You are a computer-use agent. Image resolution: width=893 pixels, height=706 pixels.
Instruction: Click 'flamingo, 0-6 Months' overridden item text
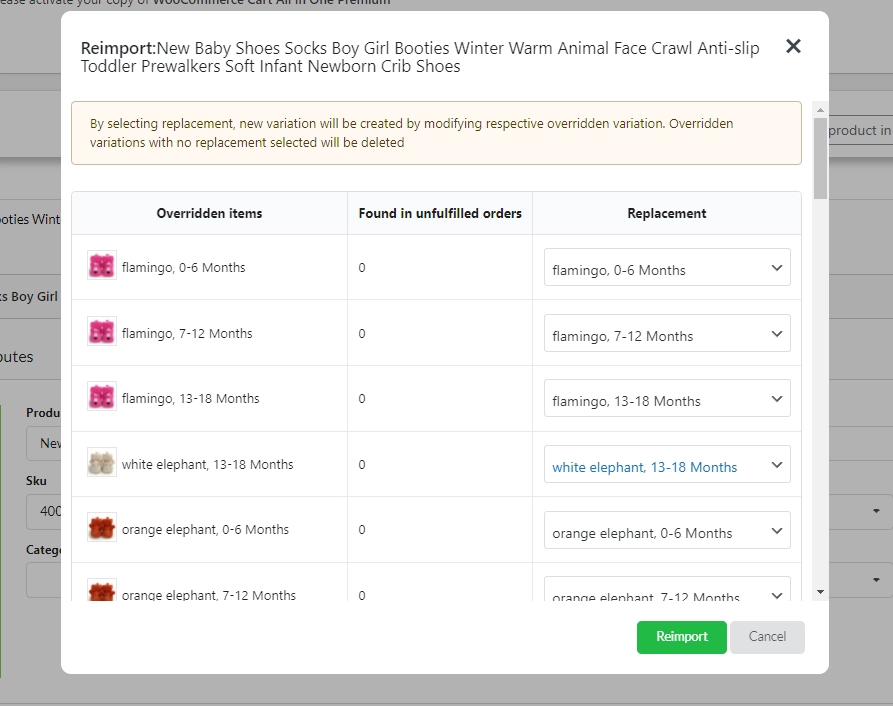click(x=183, y=268)
